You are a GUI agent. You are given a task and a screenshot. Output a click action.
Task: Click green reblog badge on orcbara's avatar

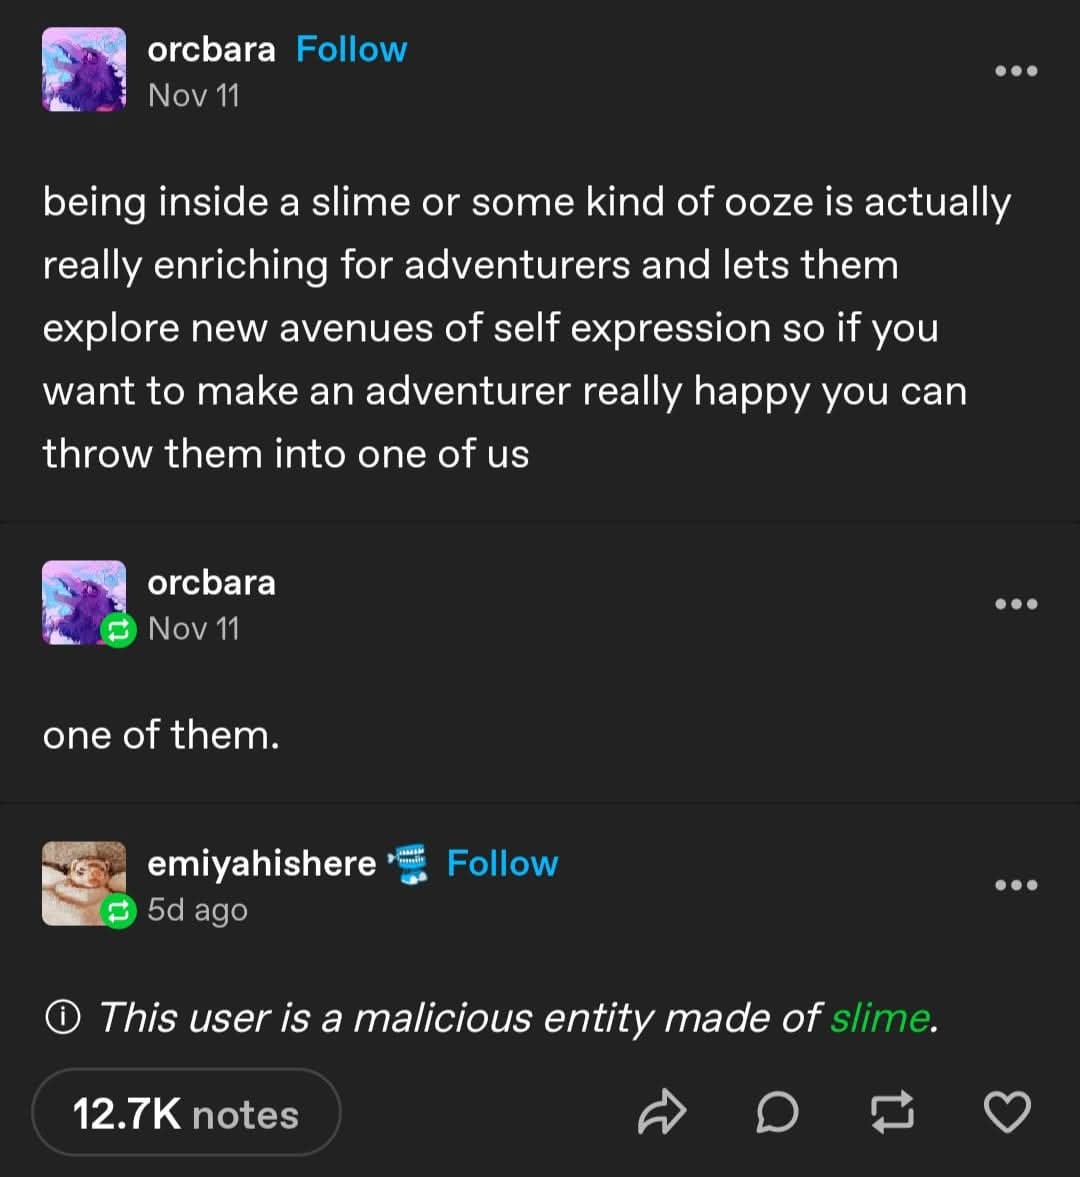[x=119, y=630]
